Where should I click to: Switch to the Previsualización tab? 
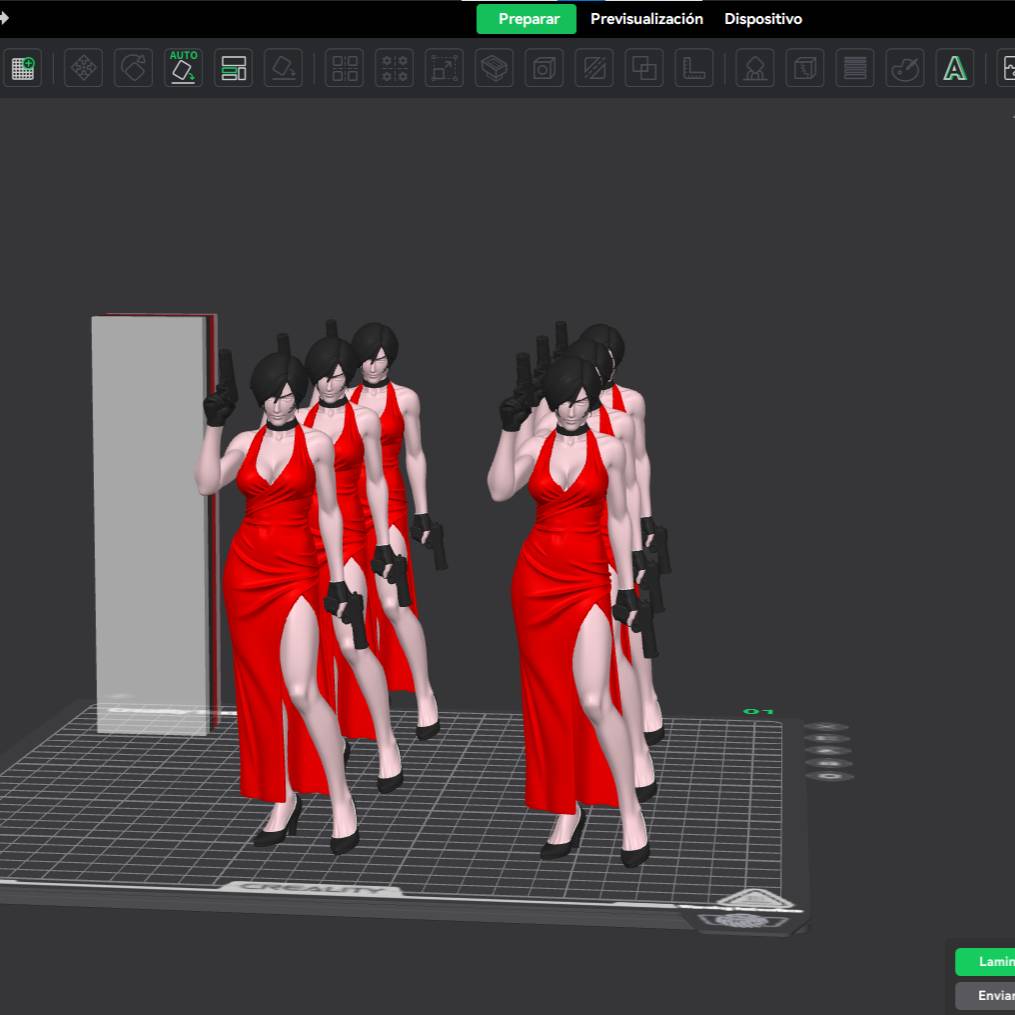coord(646,18)
